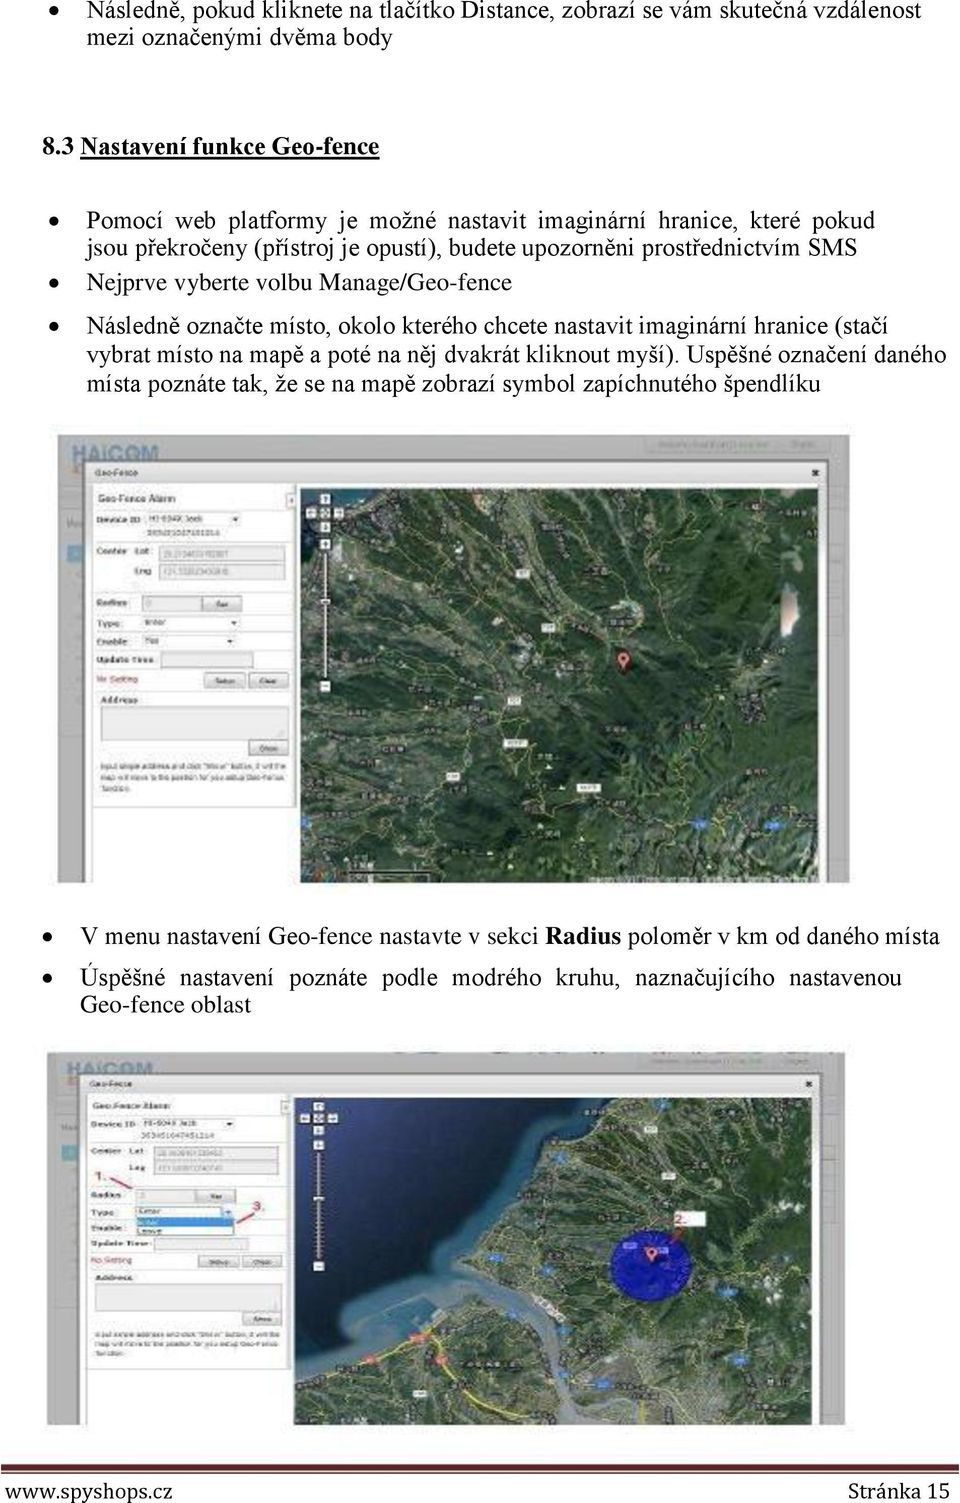The image size is (960, 1503).
Task: Click Setup button in lower screenshot
Action: [x=219, y=1261]
